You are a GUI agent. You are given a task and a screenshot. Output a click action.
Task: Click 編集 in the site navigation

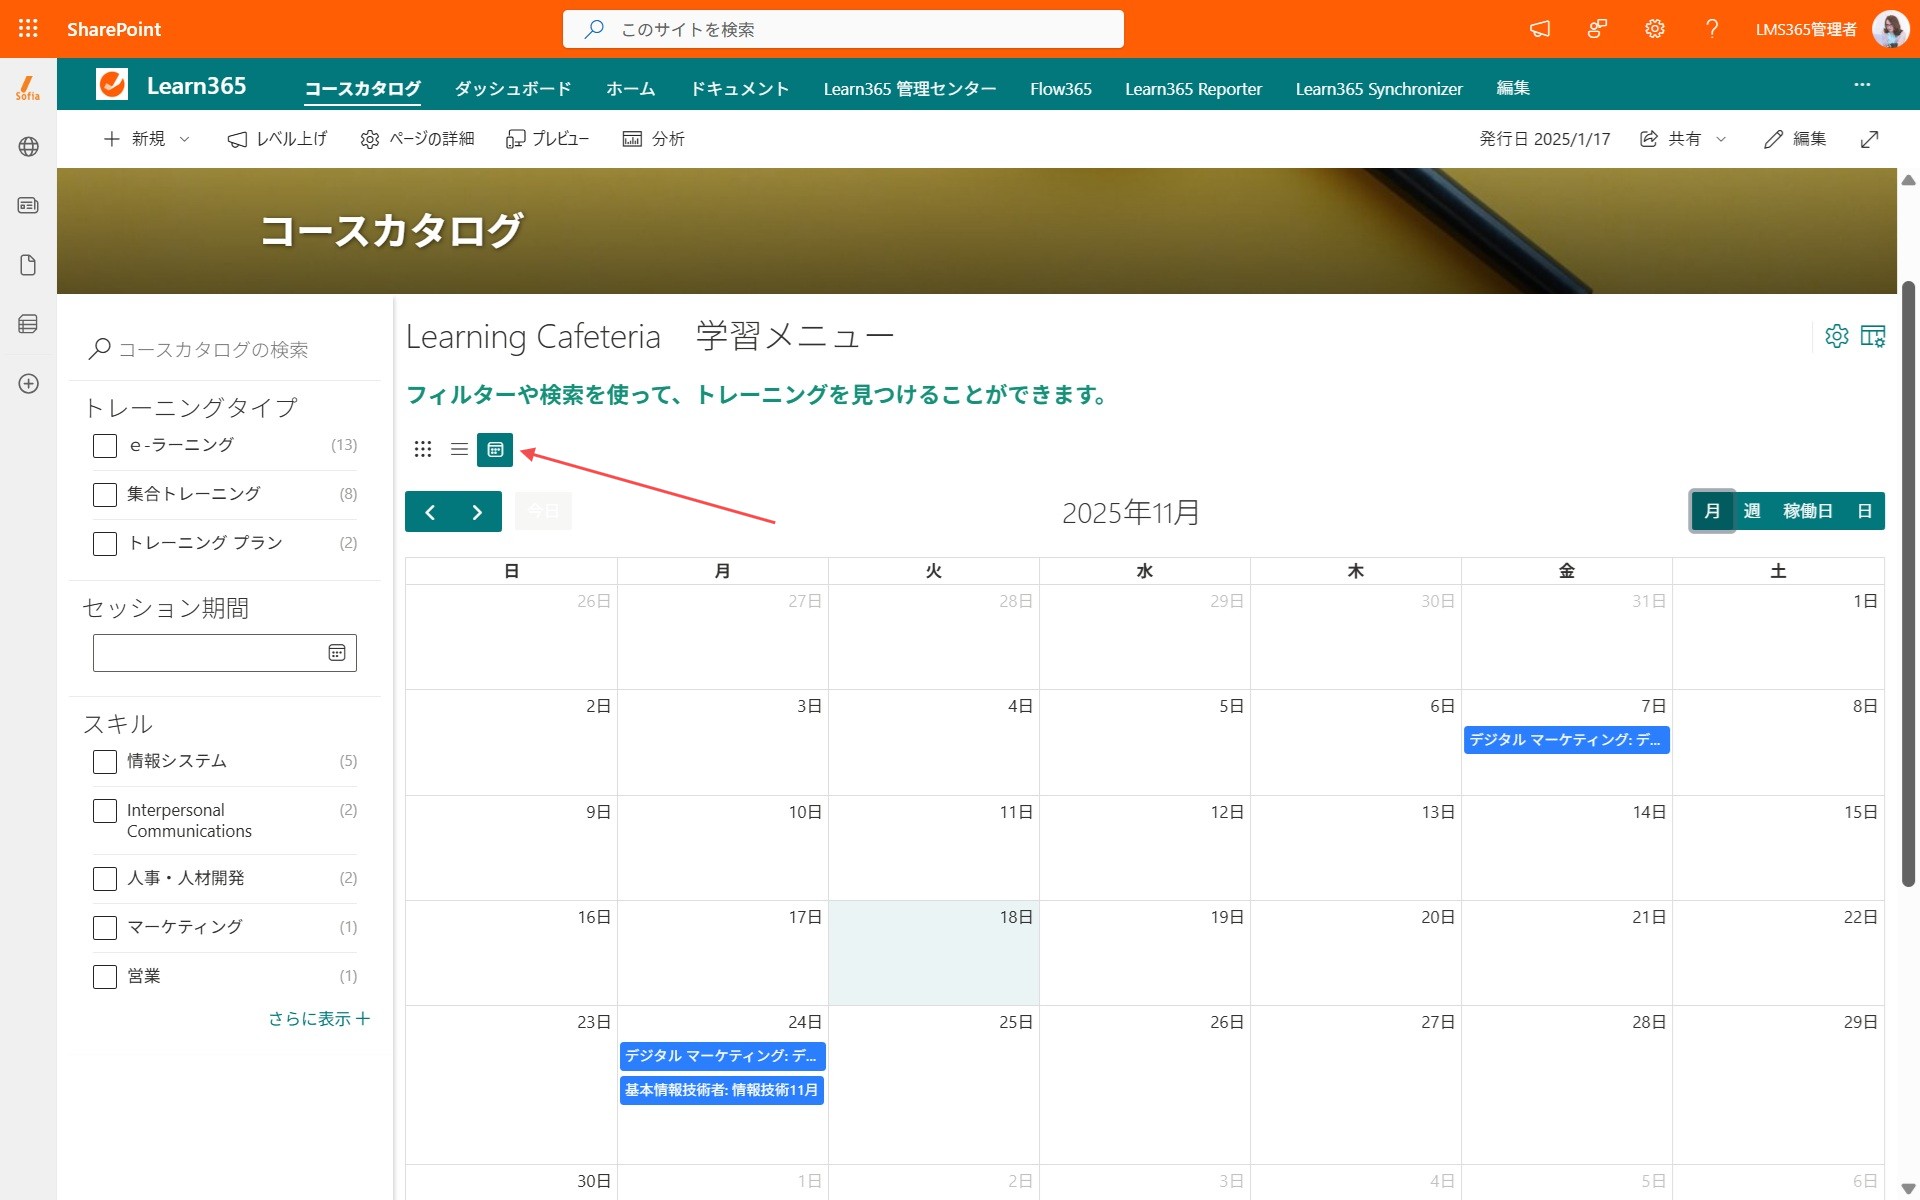[1513, 88]
